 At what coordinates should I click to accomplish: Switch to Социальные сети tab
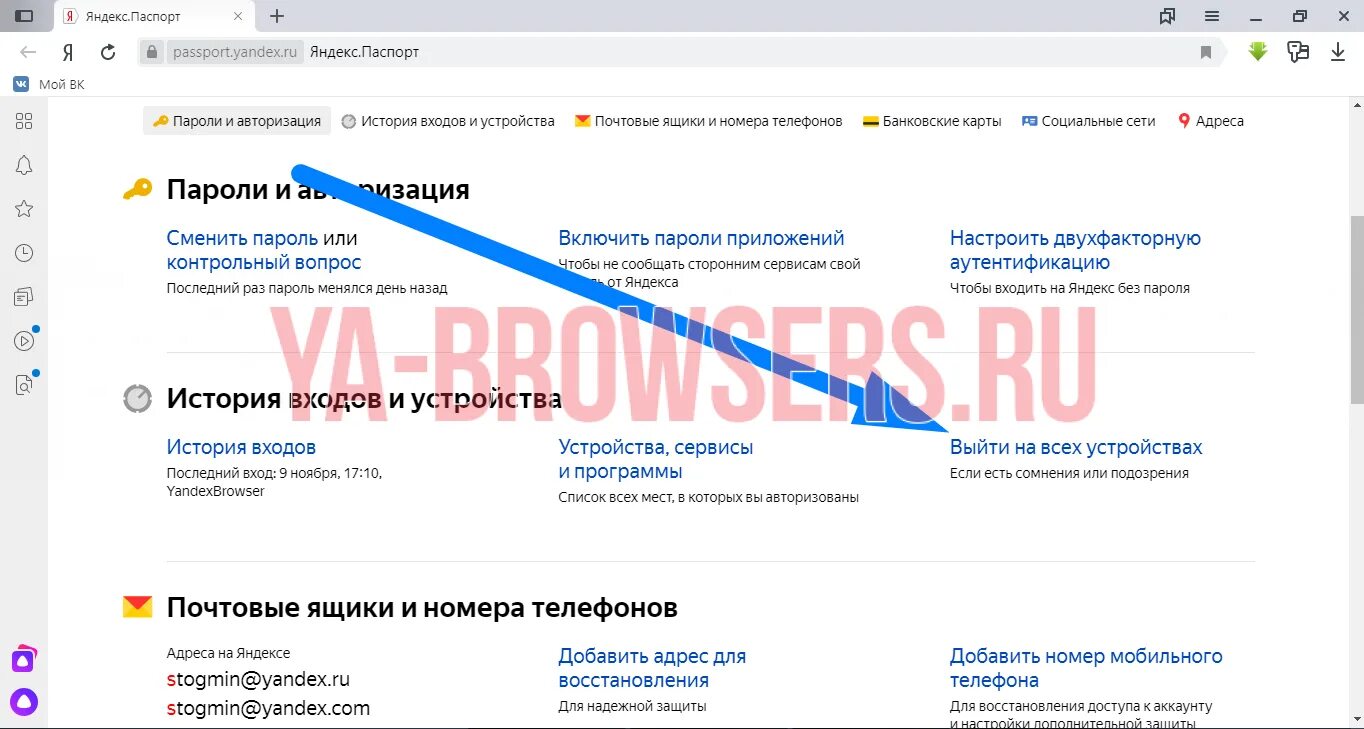click(1088, 121)
